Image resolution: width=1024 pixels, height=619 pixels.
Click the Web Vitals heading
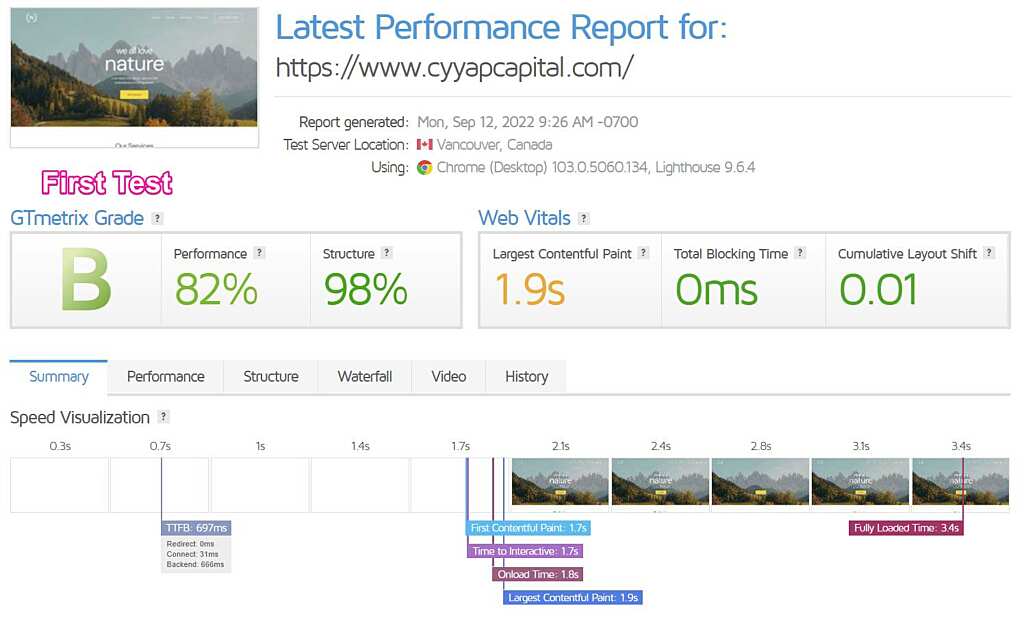(x=524, y=218)
